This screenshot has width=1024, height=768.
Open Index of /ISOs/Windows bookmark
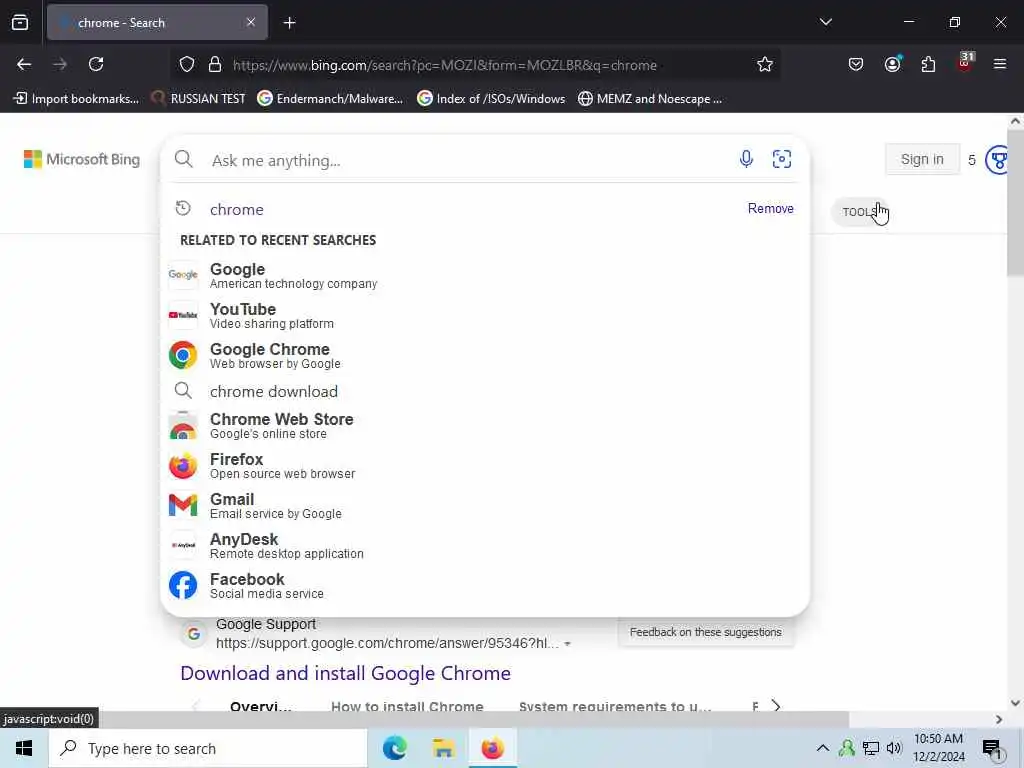[491, 99]
